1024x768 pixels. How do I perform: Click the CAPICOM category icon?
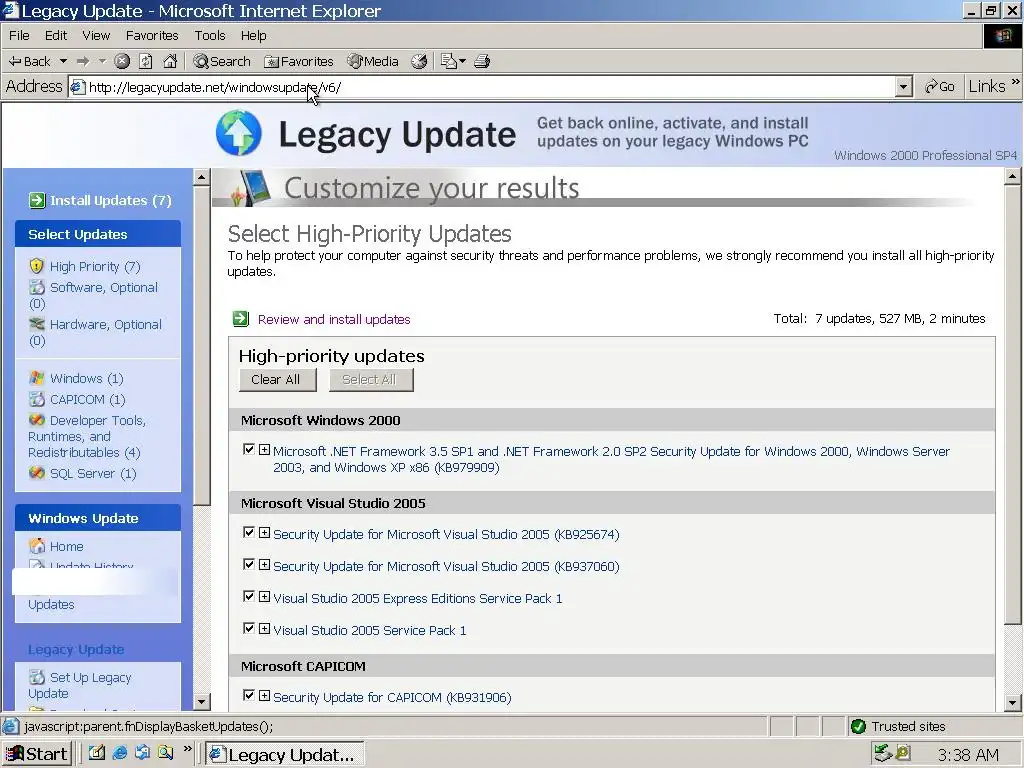[37, 399]
